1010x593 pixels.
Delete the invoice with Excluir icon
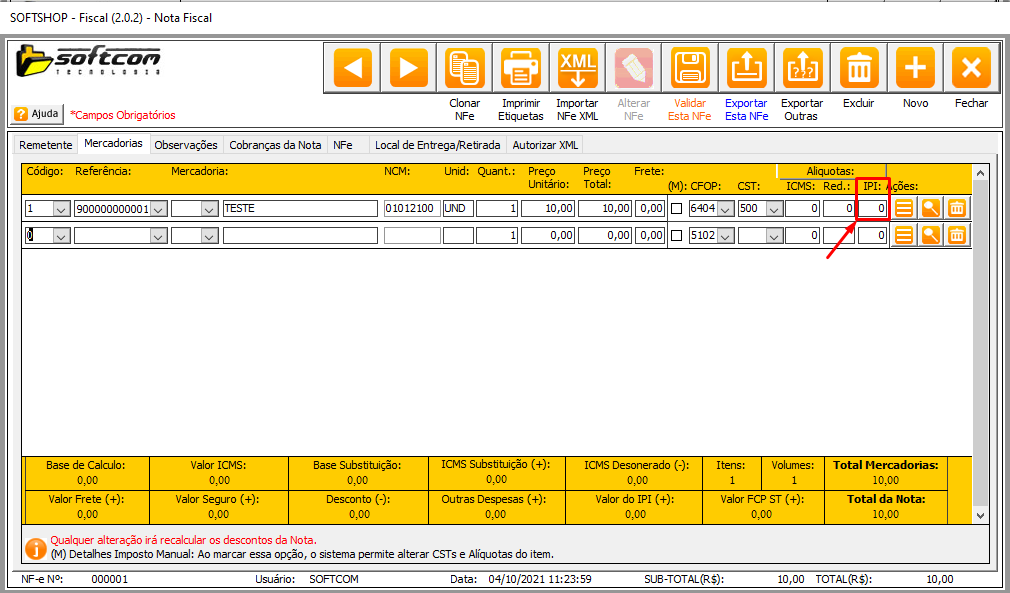click(x=858, y=69)
